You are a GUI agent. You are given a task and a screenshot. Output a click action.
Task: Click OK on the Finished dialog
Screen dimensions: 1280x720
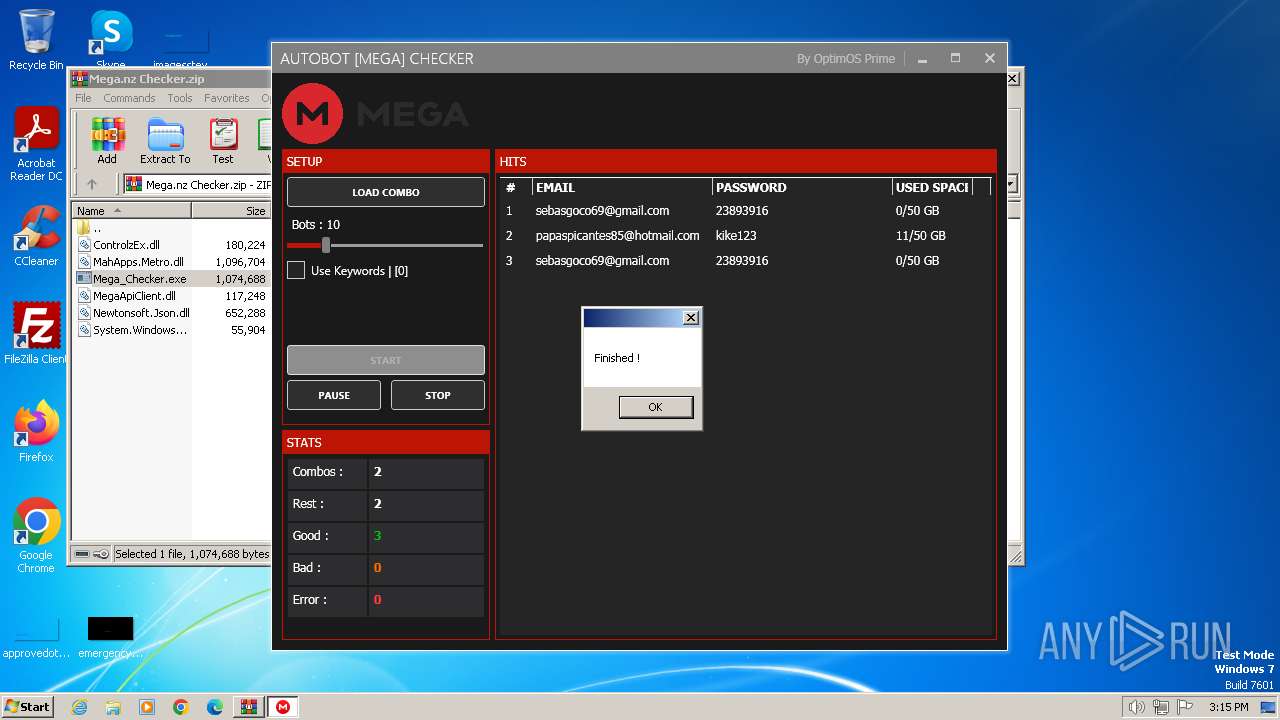[655, 407]
